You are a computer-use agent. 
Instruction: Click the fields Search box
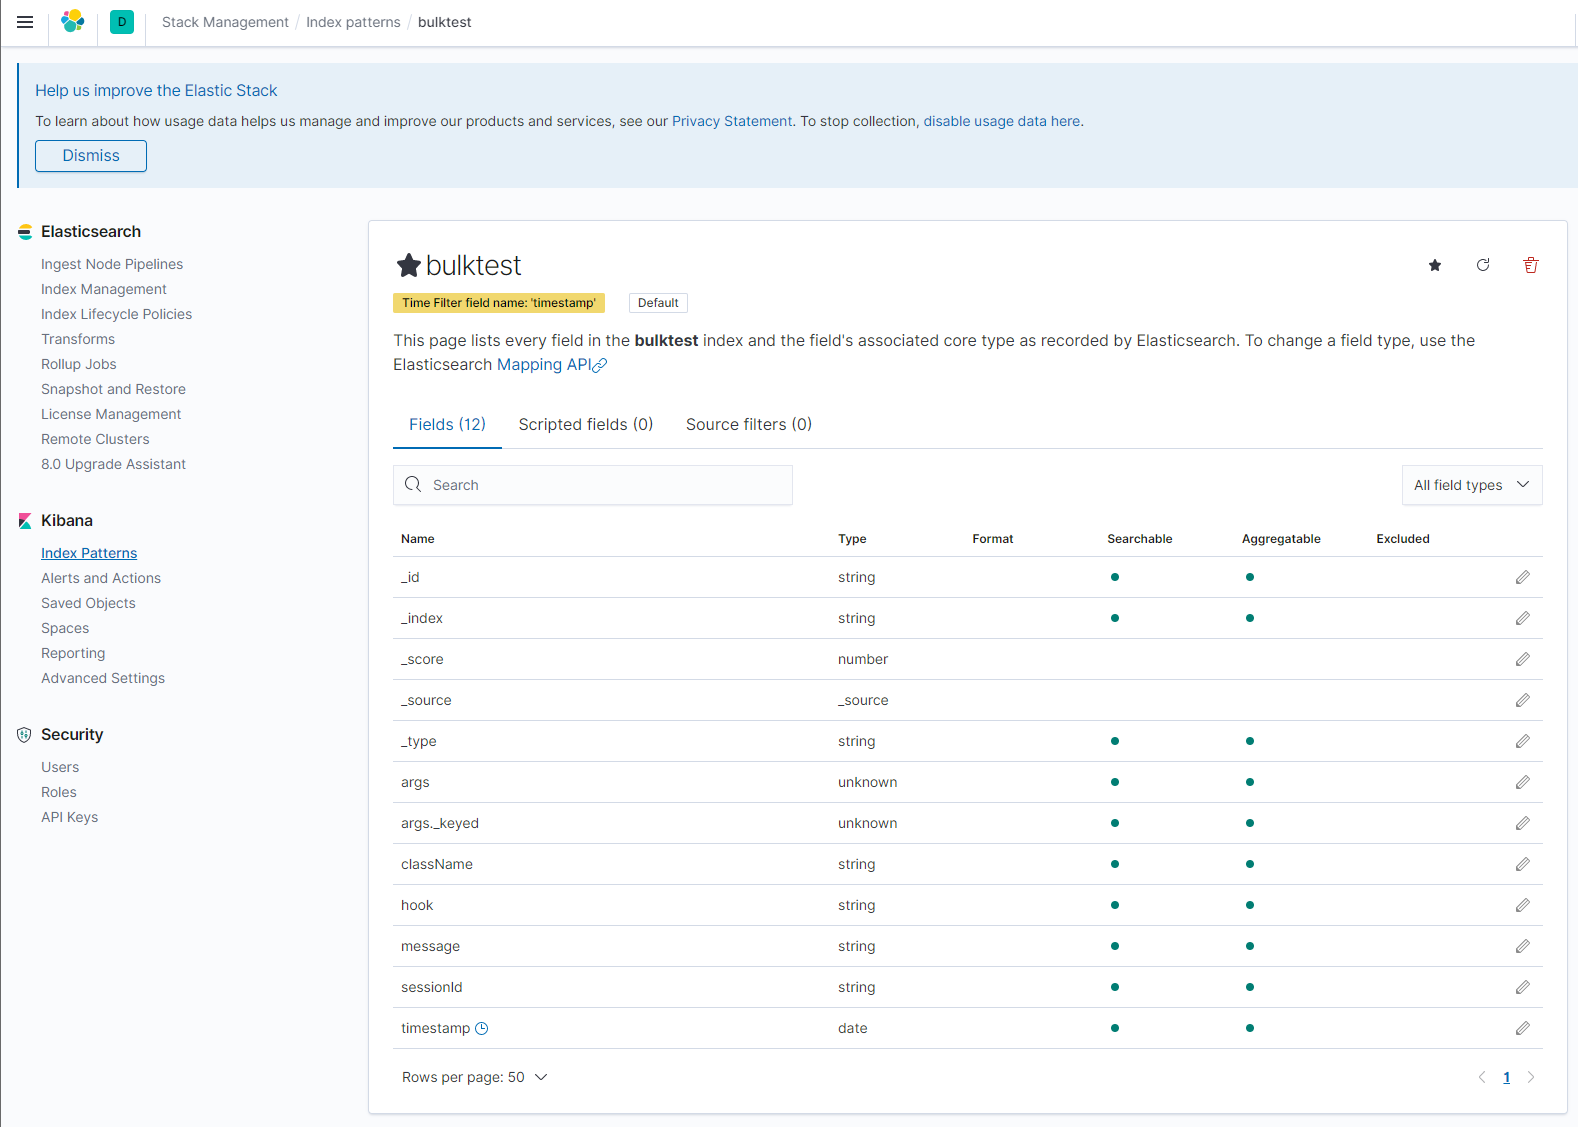[593, 485]
